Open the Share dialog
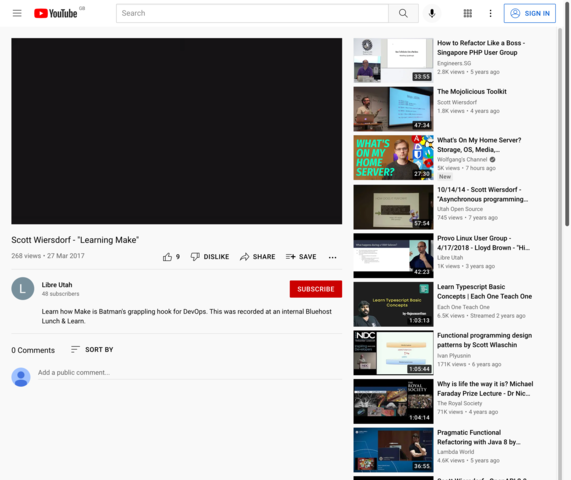571x480 pixels. point(257,257)
